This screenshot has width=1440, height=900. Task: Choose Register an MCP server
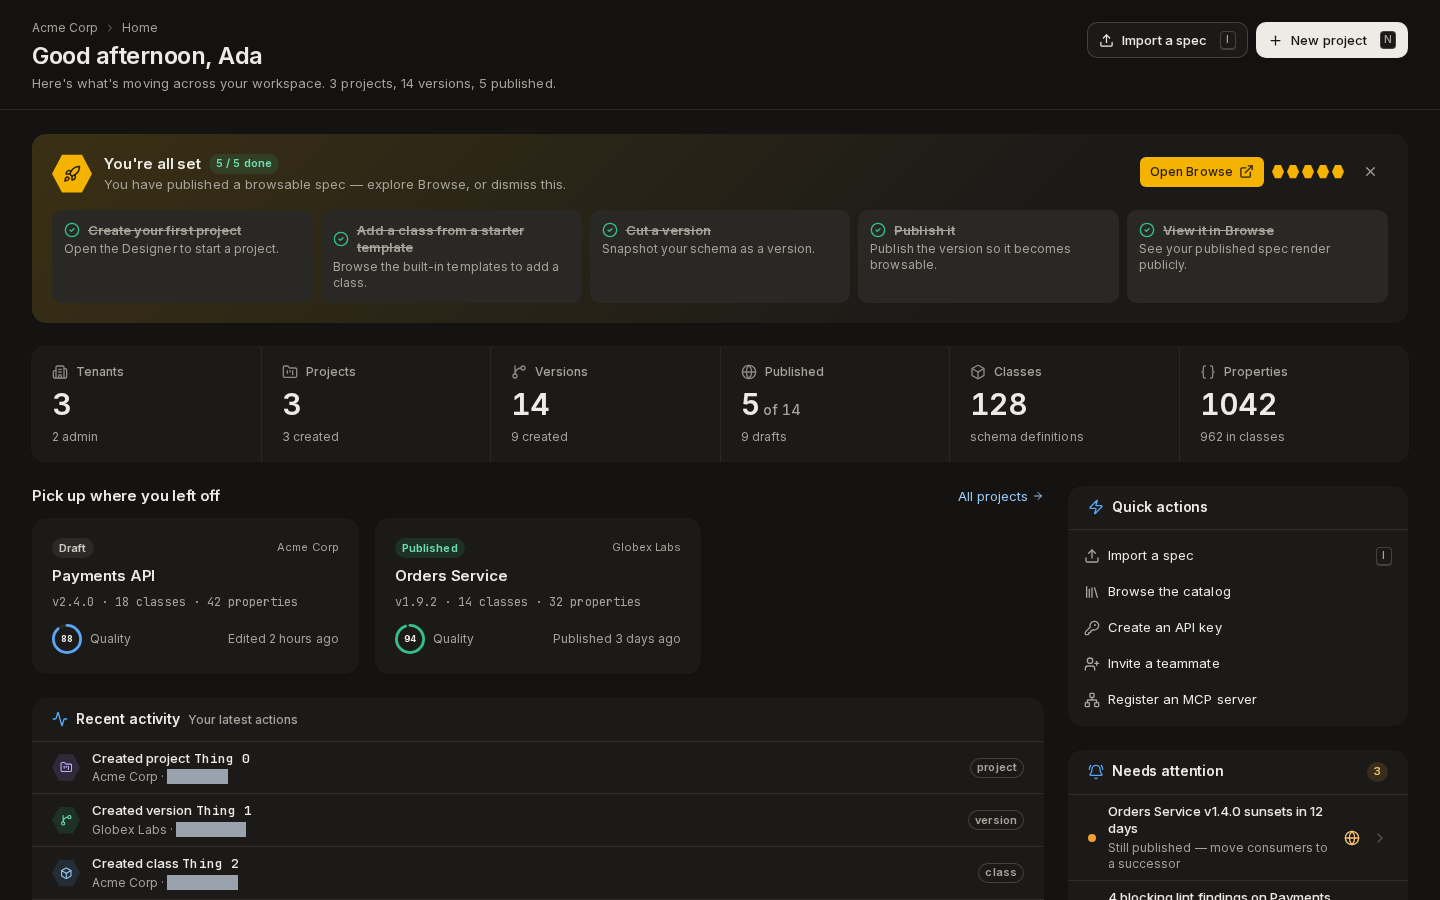click(x=1238, y=700)
